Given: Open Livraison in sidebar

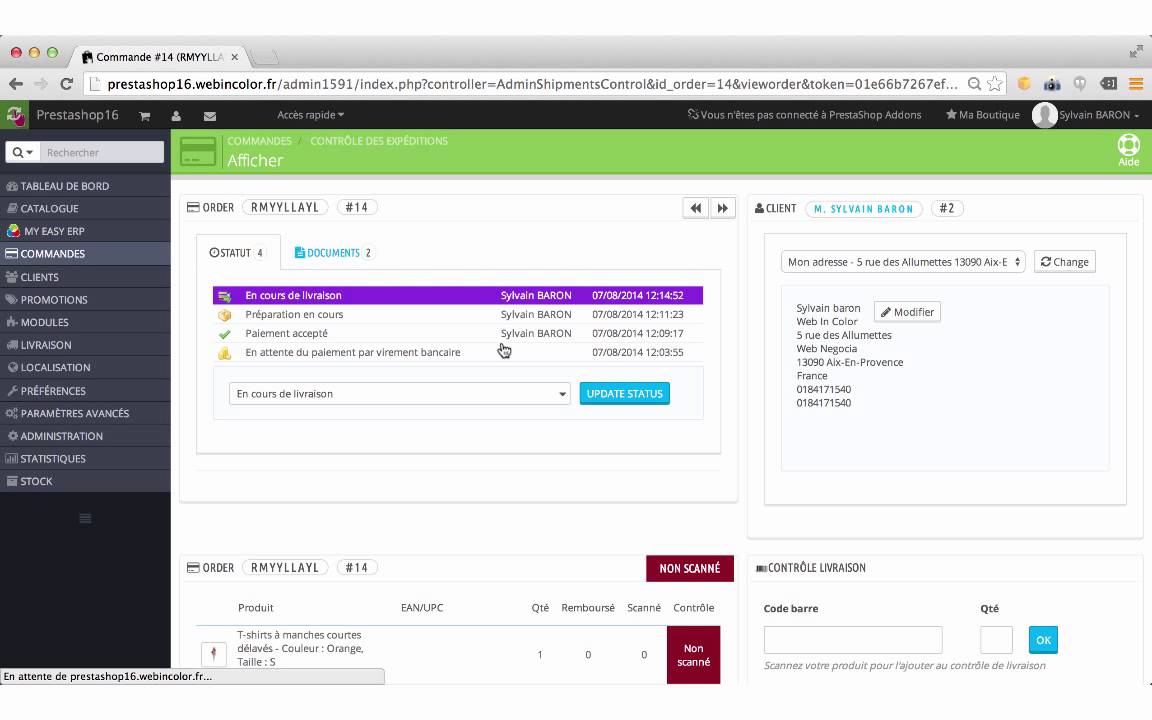Looking at the screenshot, I should point(85,345).
